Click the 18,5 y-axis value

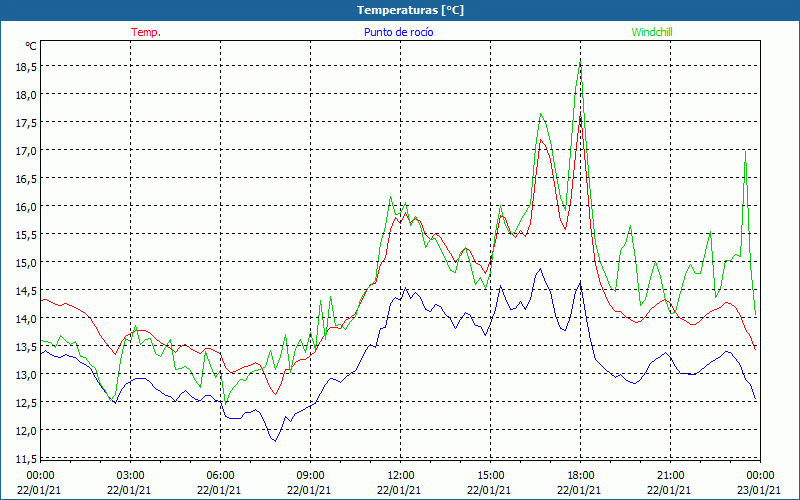pyautogui.click(x=27, y=66)
